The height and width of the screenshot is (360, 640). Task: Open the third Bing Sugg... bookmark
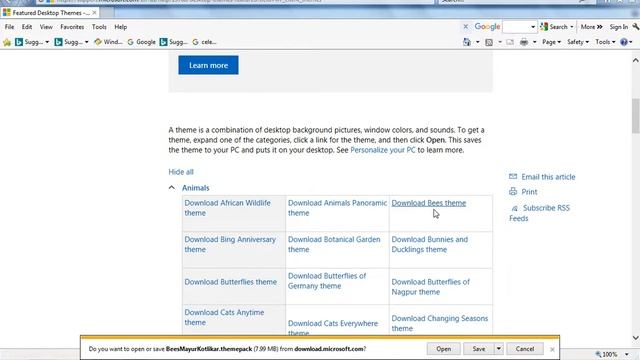click(x=173, y=42)
